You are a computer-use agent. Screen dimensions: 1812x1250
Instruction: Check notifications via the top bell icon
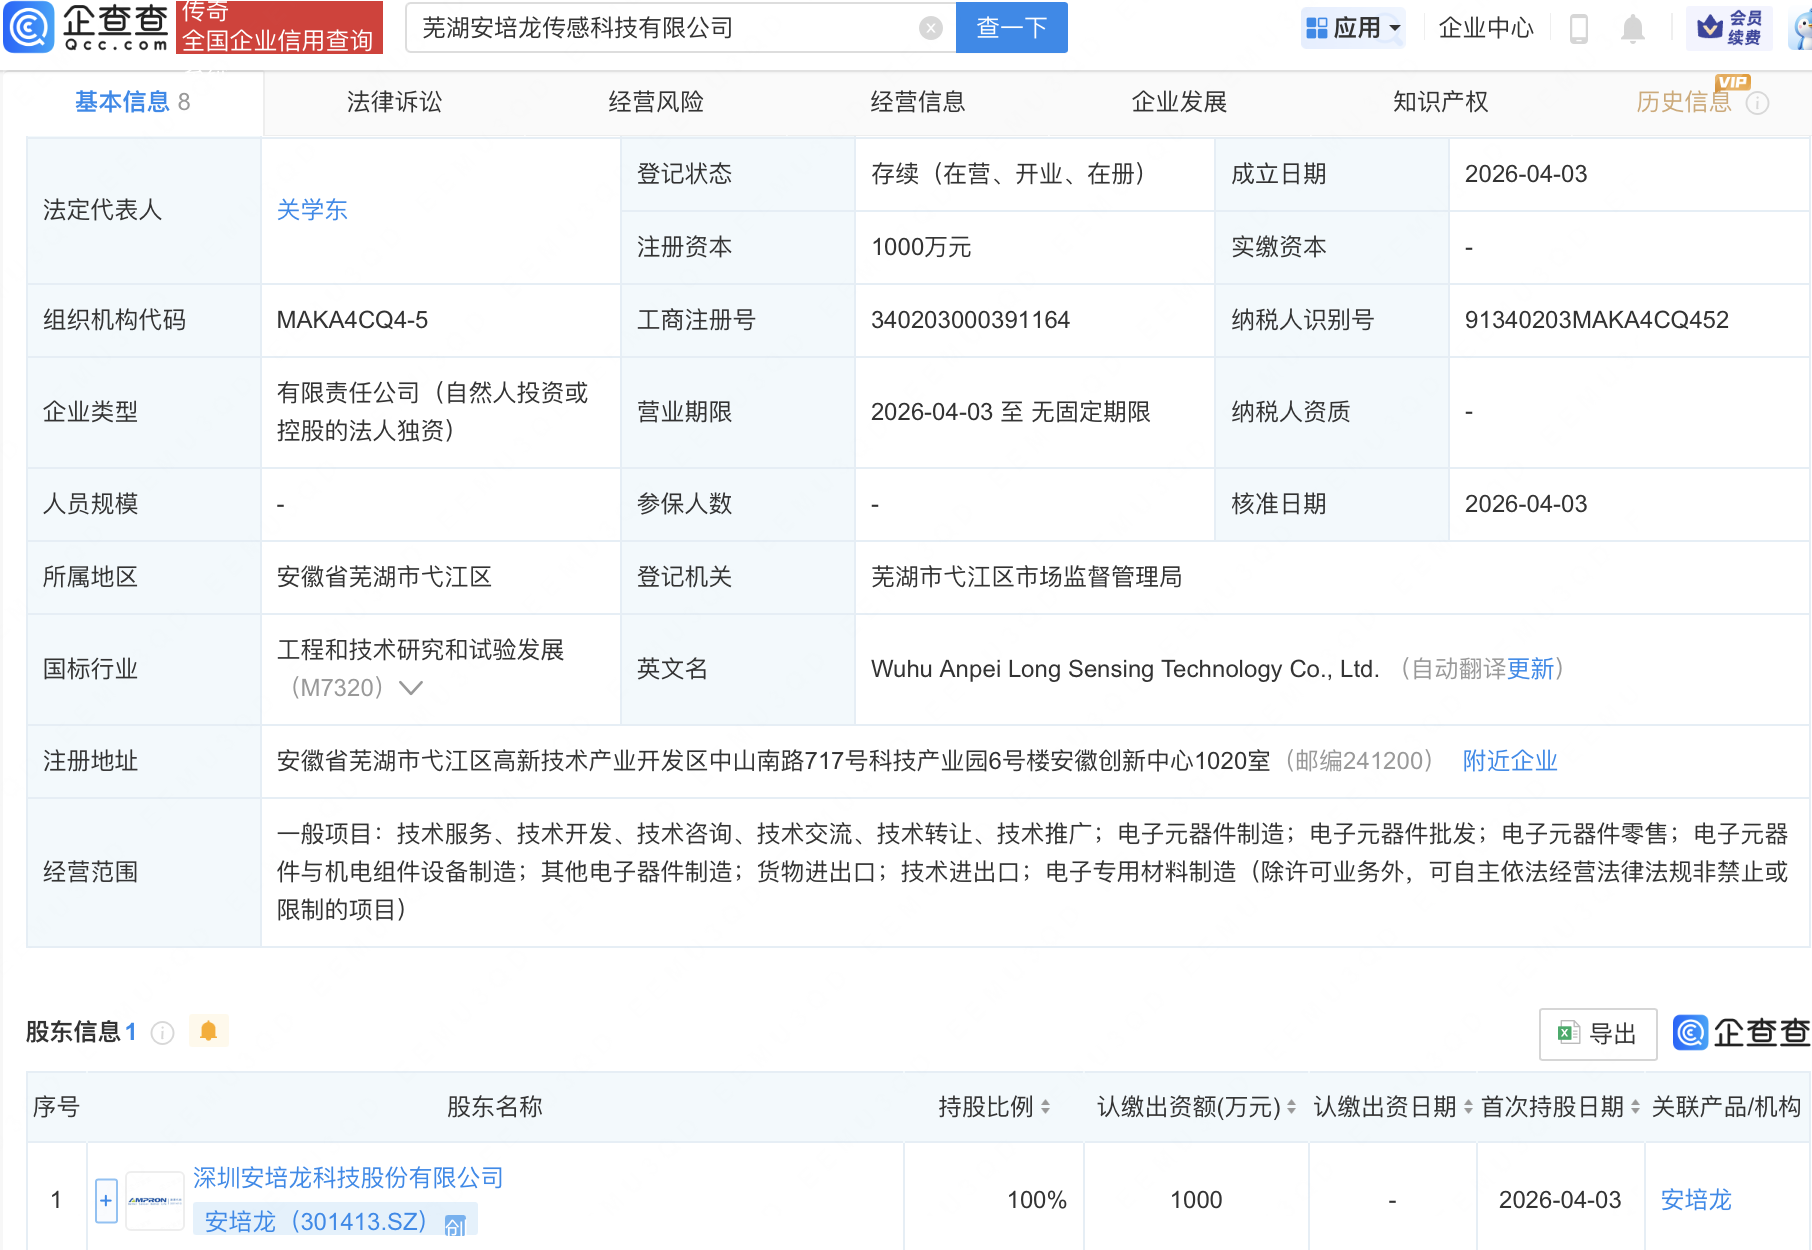point(1632,28)
